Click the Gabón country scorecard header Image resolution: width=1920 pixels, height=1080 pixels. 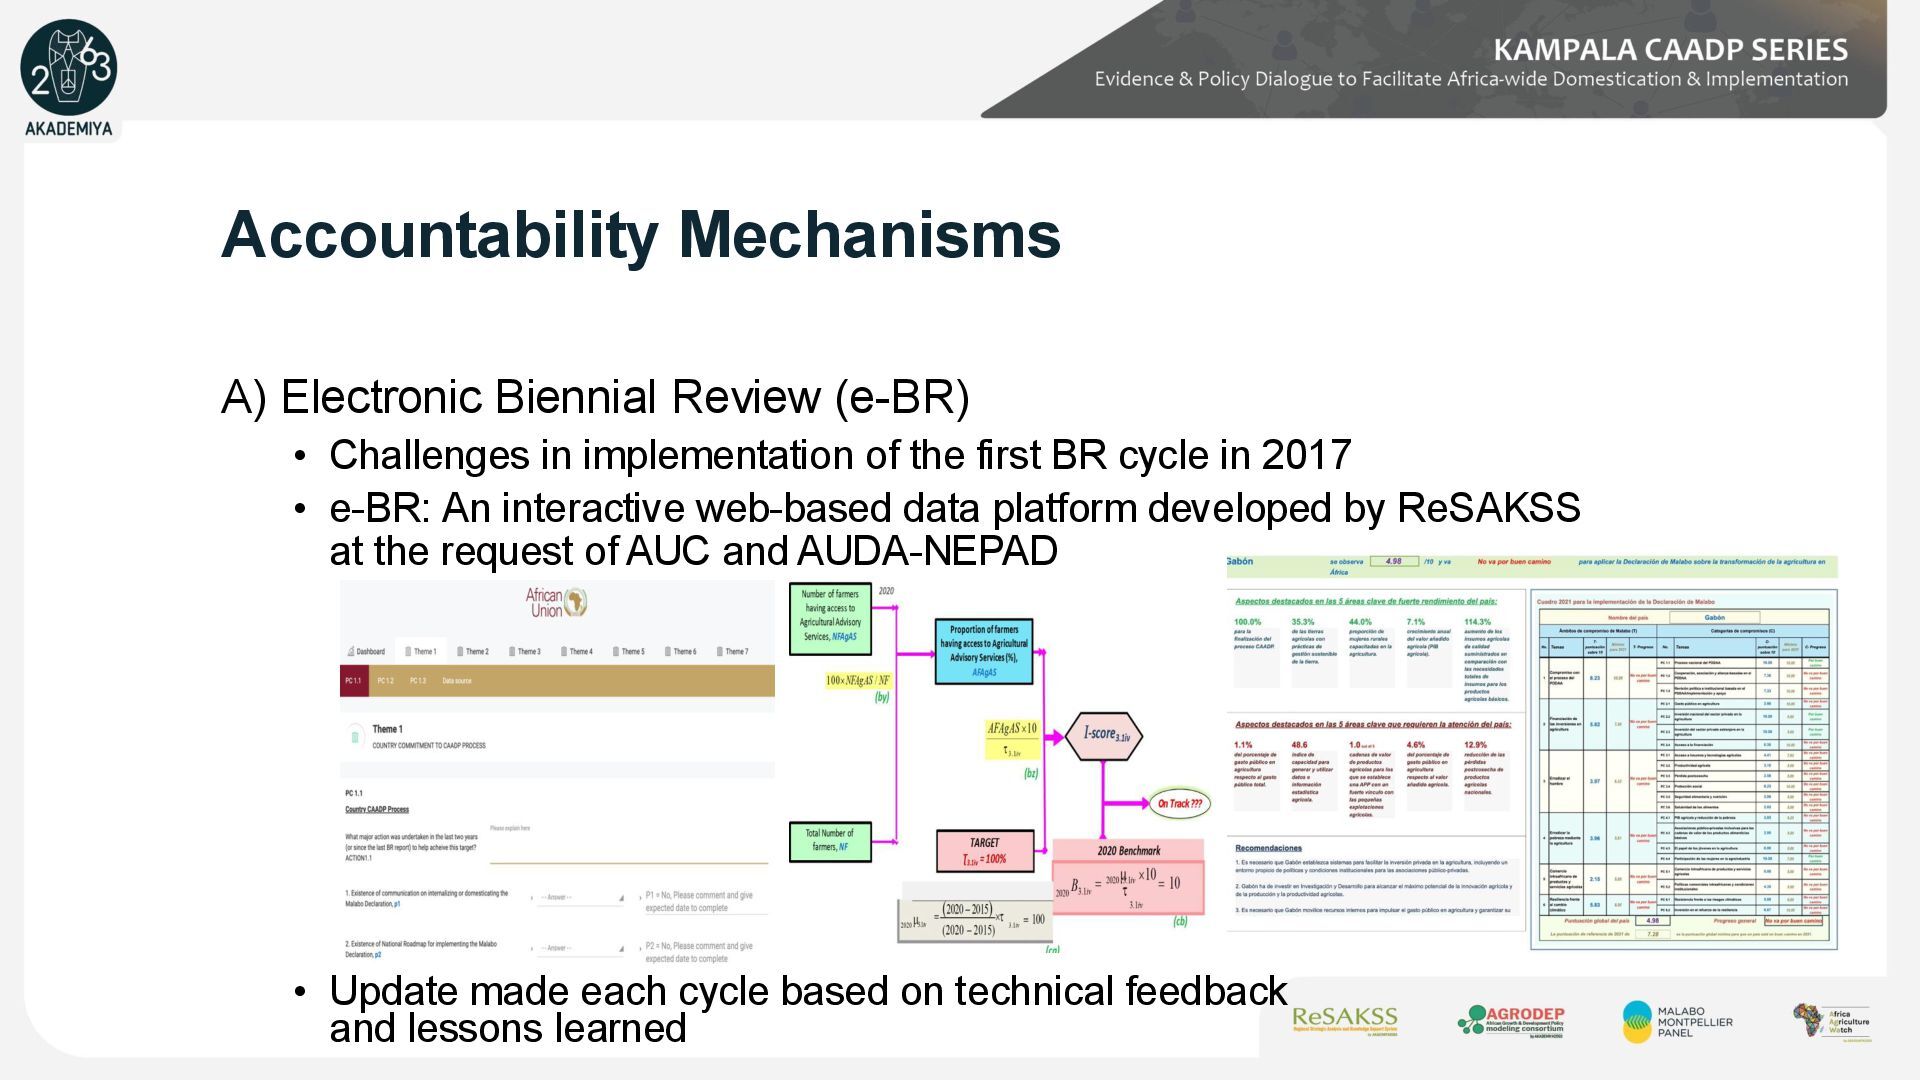tap(1532, 566)
